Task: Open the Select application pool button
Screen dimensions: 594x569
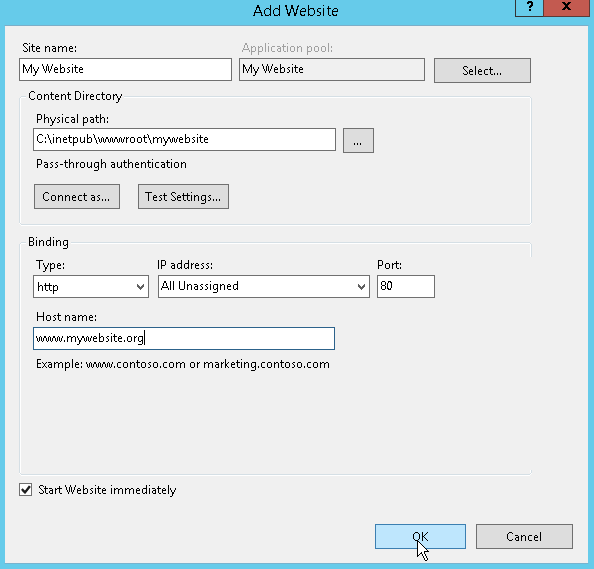Action: click(482, 70)
